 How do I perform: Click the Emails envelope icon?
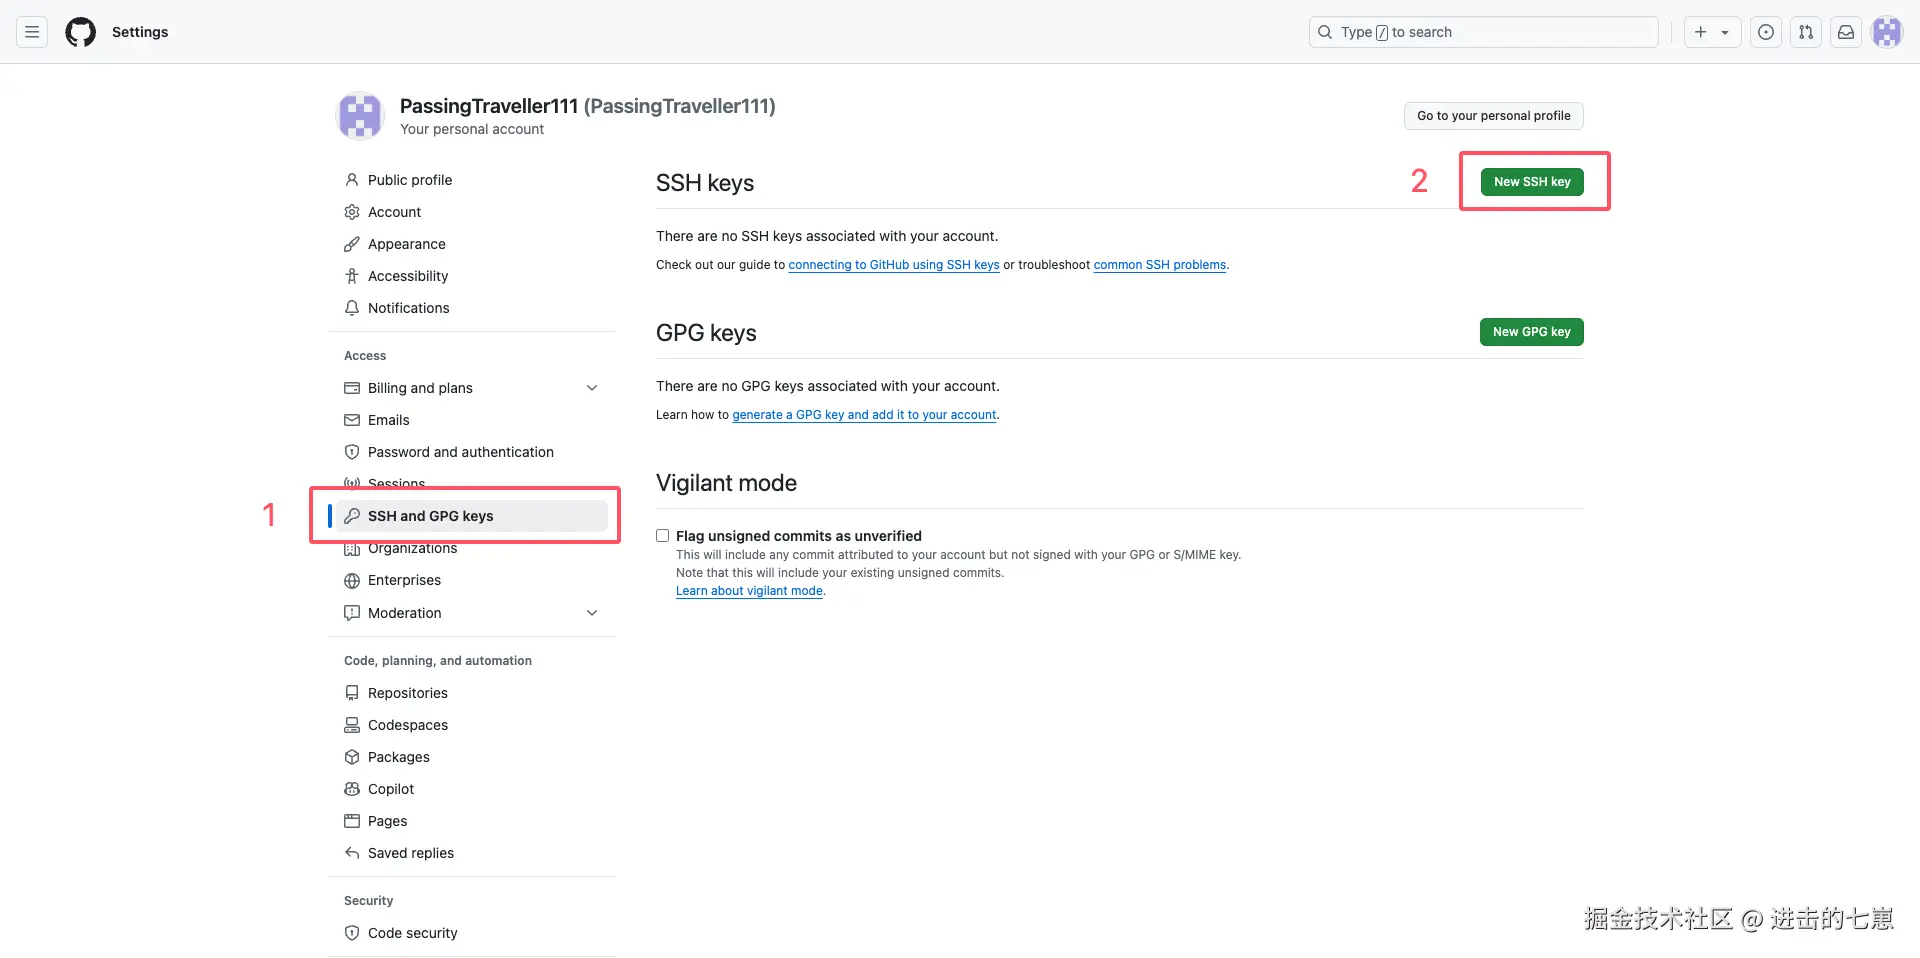tap(352, 420)
